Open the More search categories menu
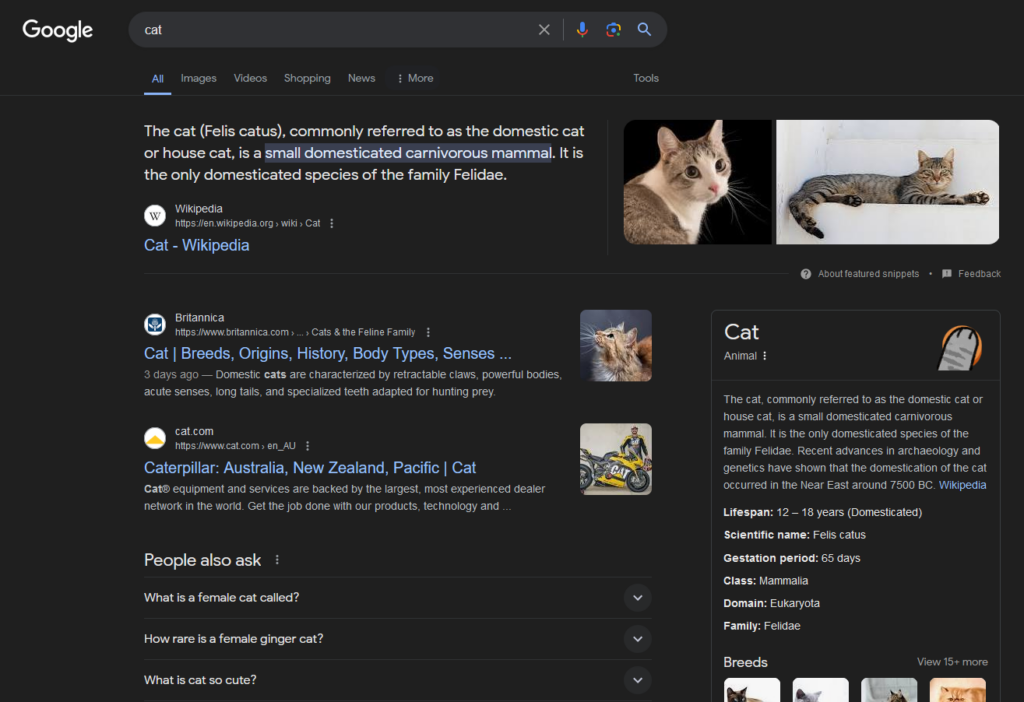 click(x=415, y=78)
